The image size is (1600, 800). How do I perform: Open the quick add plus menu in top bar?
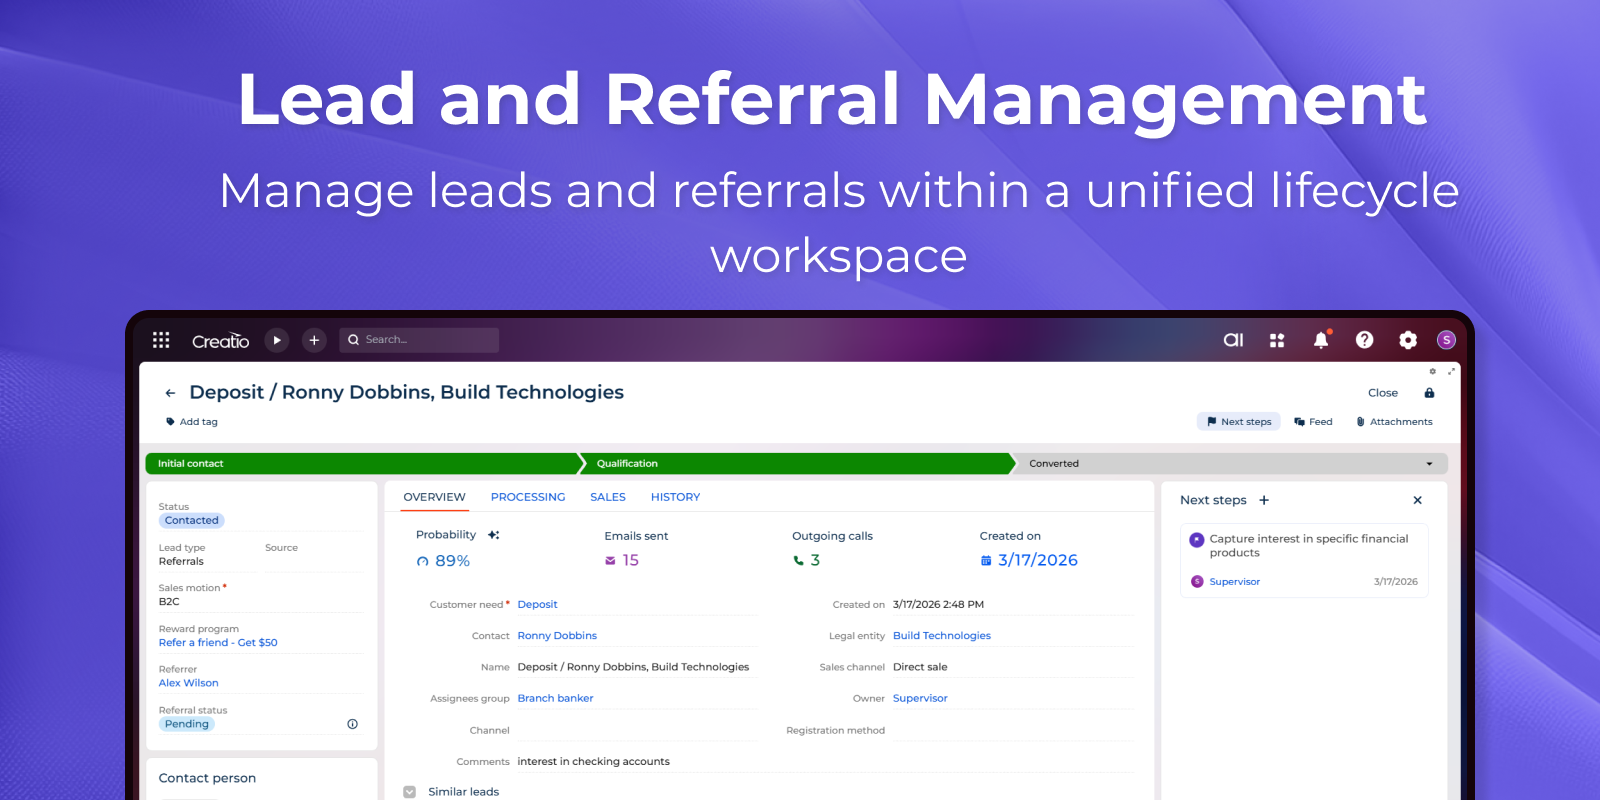tap(314, 340)
